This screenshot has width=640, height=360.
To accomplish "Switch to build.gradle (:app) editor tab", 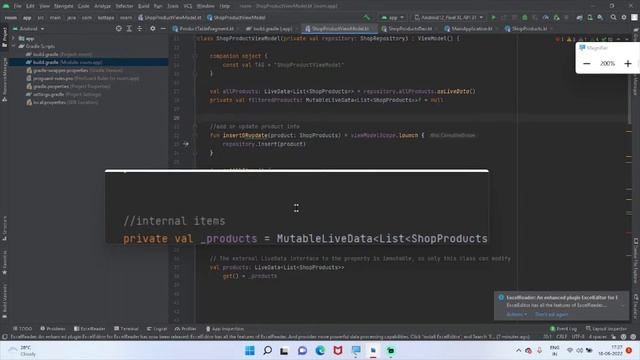I will 269,29.
